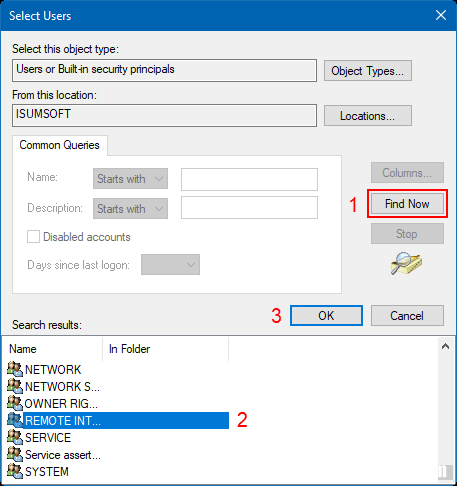Click the OWNER RIG... principal icon
This screenshot has width=457, height=486.
point(15,403)
